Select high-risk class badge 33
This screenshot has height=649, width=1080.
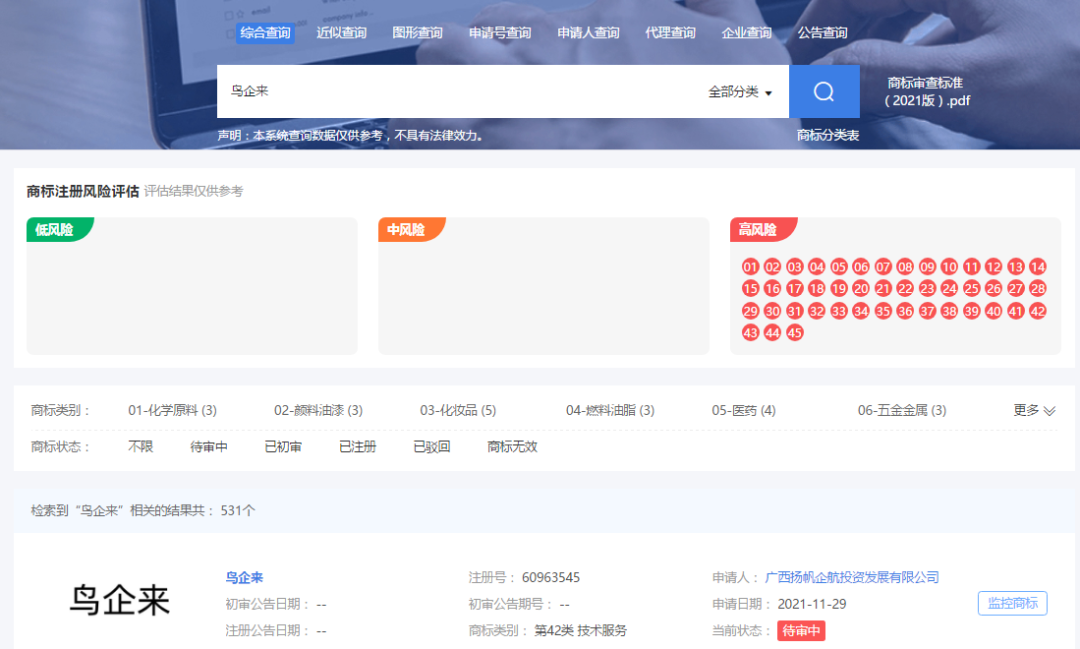(838, 311)
